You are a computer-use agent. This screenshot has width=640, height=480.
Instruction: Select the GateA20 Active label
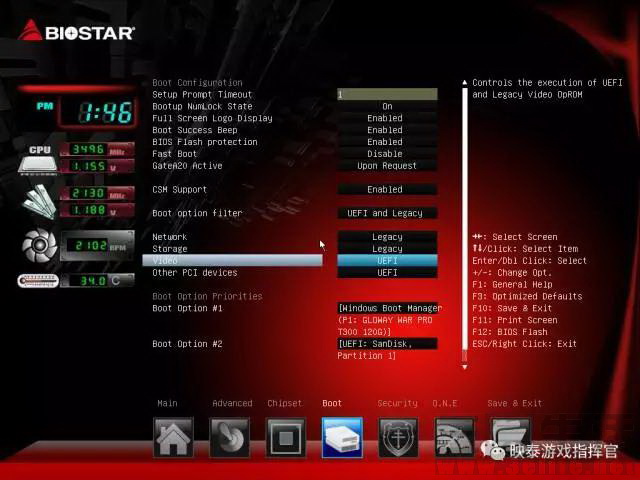click(187, 166)
